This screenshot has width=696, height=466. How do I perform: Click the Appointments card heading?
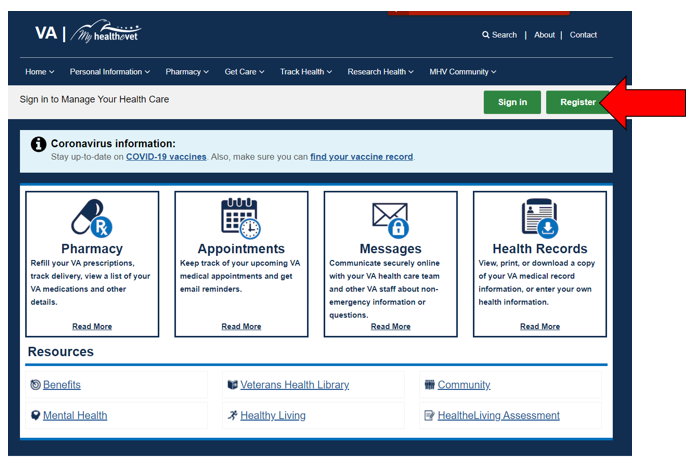tap(241, 249)
